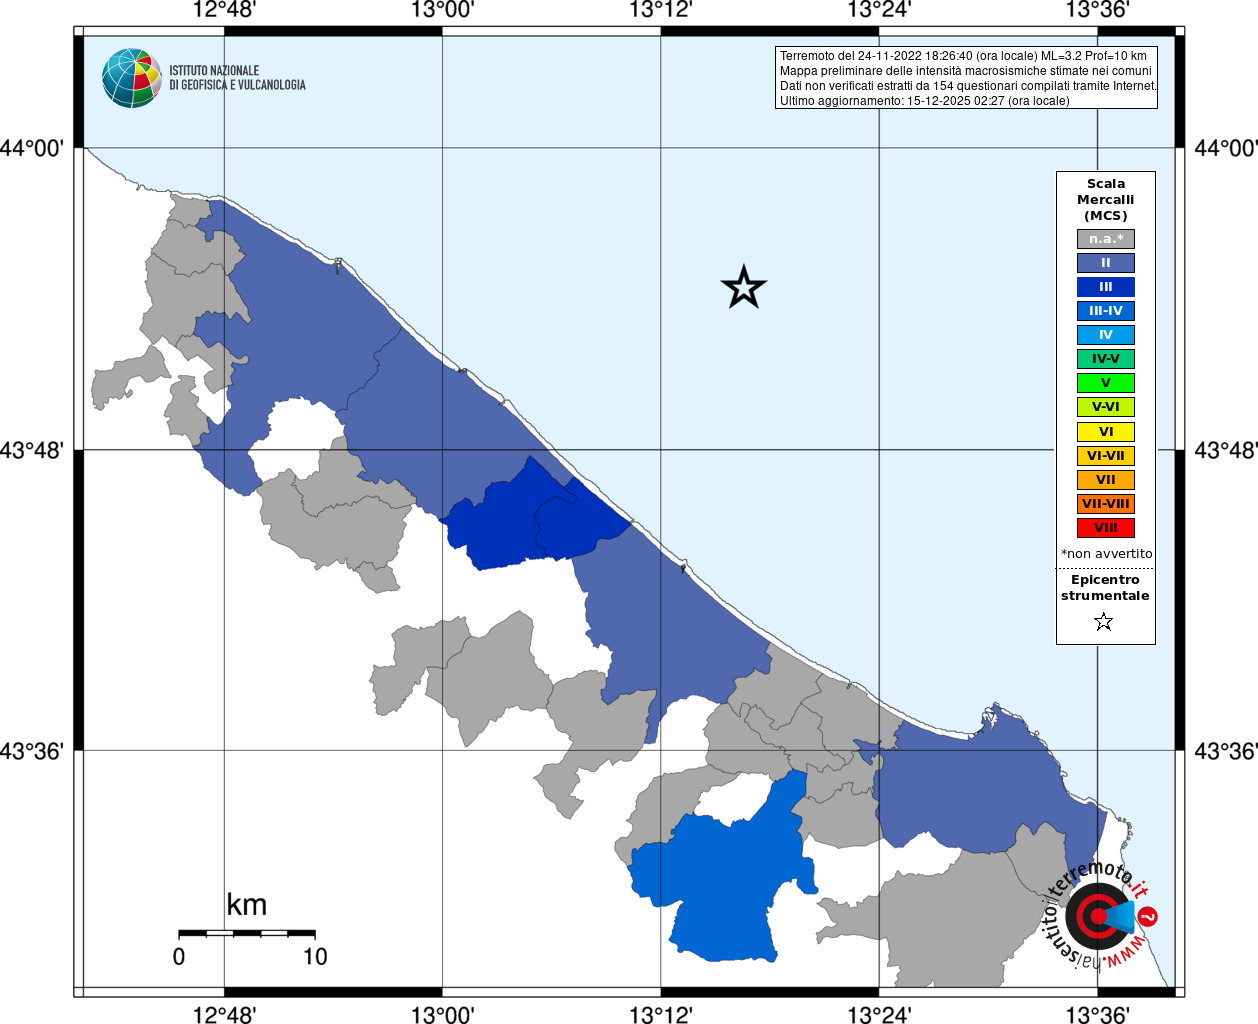
Task: Select the III-IV intensity legend swatch
Action: 1106,311
